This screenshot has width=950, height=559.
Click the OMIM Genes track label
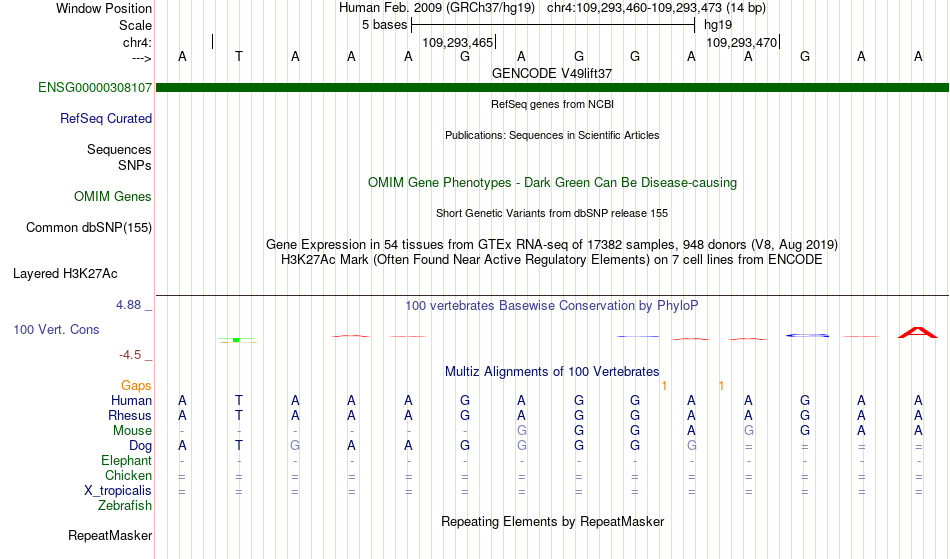pos(112,196)
